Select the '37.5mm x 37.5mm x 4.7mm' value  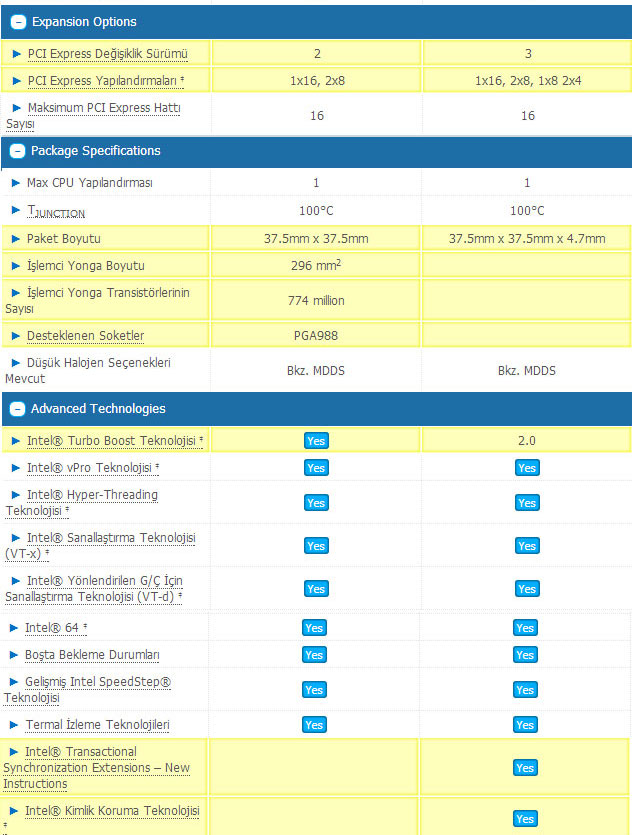527,239
